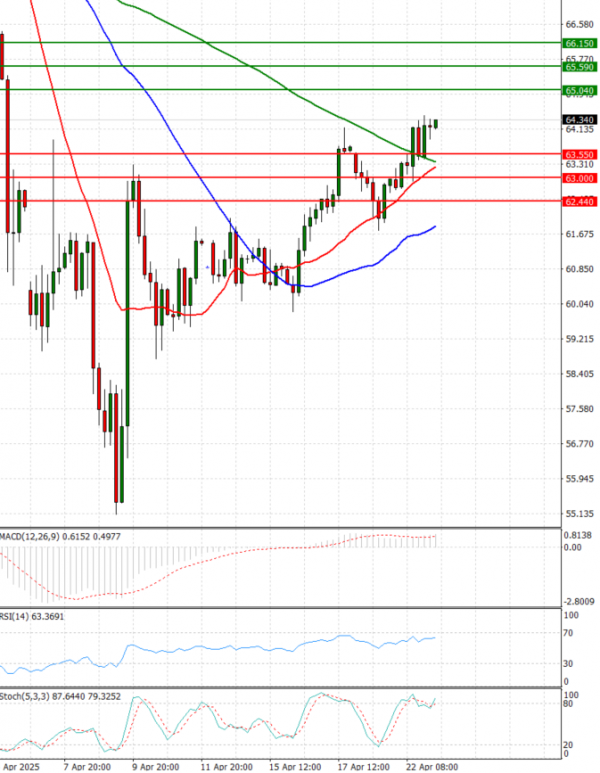Click the 66.580 price scale value

[x=579, y=24]
